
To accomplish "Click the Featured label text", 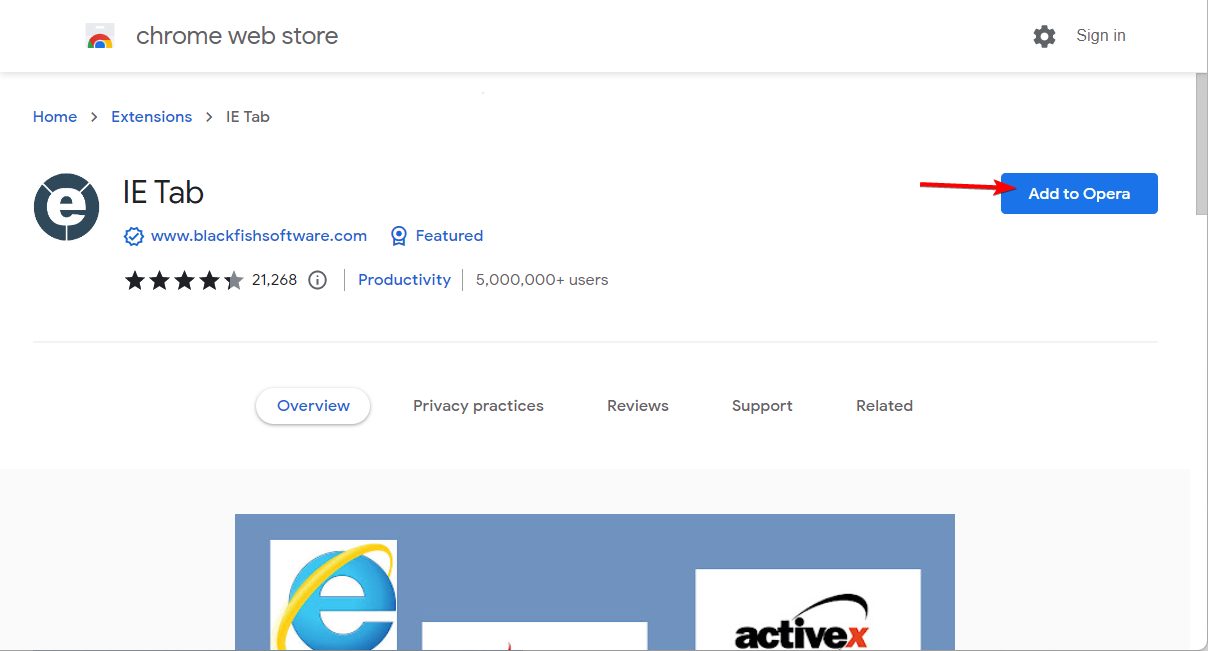I will (x=449, y=236).
